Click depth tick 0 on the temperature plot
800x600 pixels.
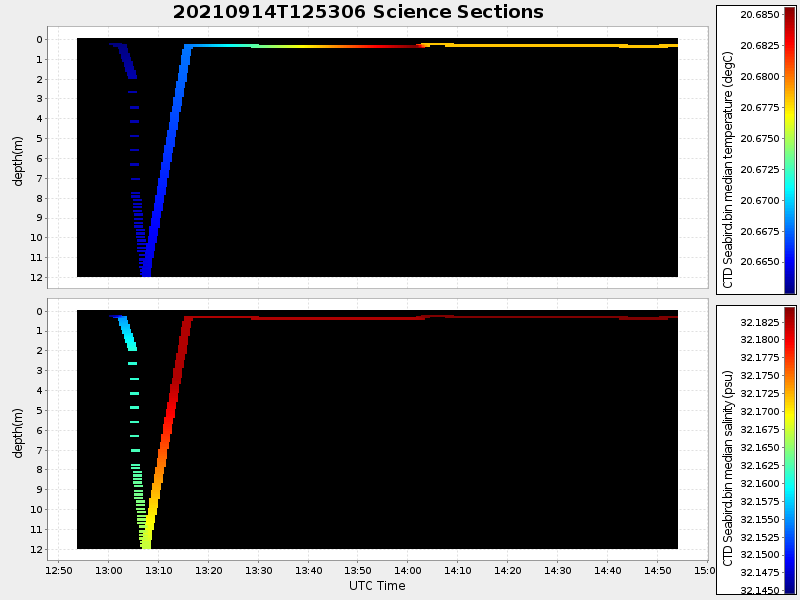coord(39,40)
